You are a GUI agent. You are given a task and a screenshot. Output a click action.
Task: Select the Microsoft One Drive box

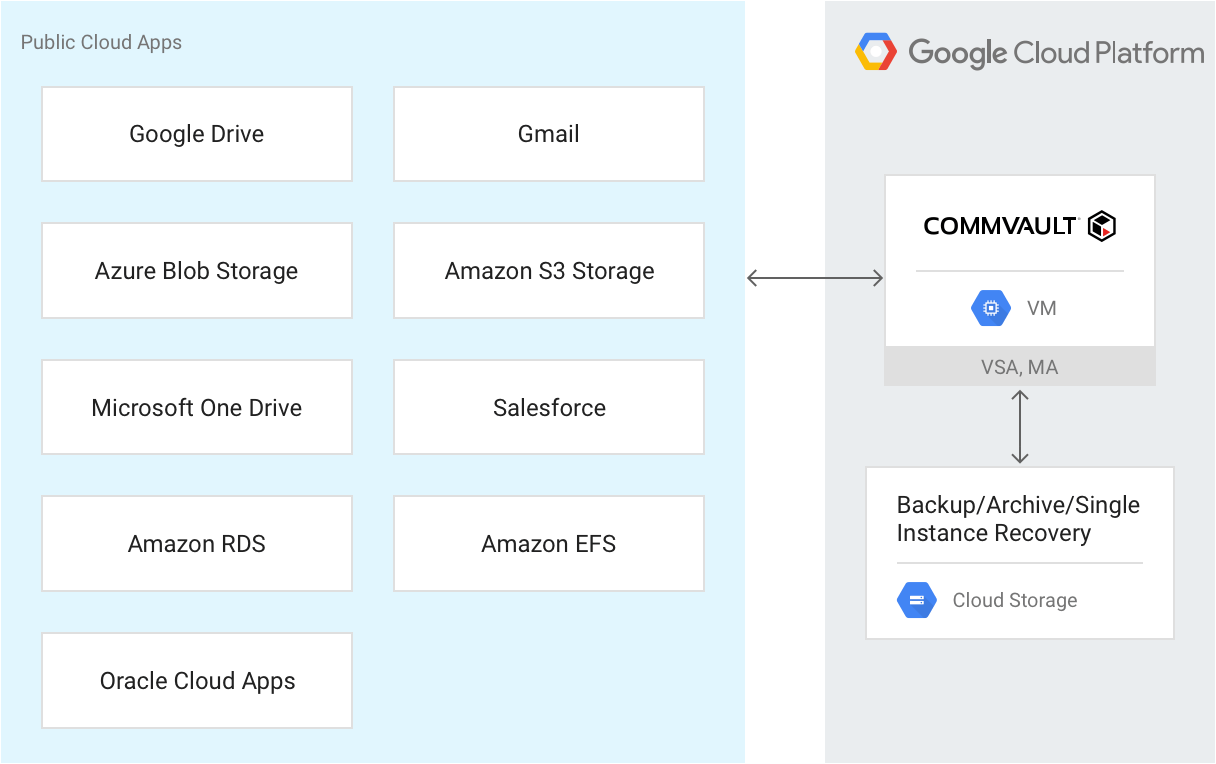(x=197, y=408)
